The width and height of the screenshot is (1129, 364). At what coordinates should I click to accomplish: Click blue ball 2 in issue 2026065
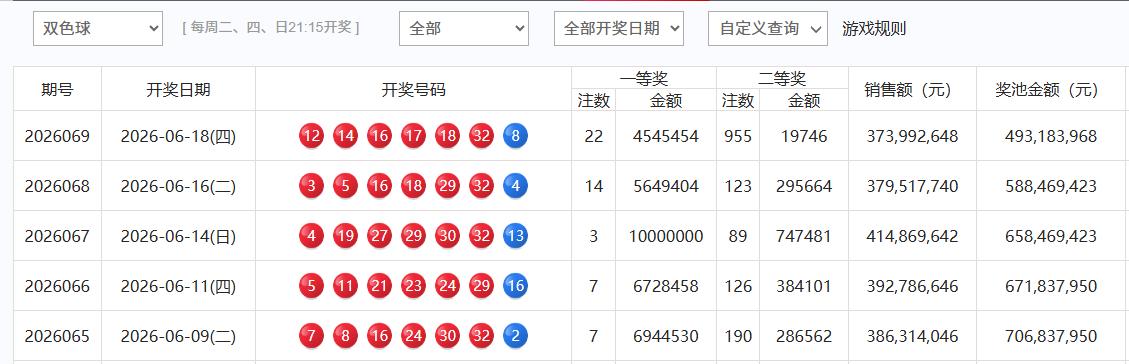tap(516, 336)
